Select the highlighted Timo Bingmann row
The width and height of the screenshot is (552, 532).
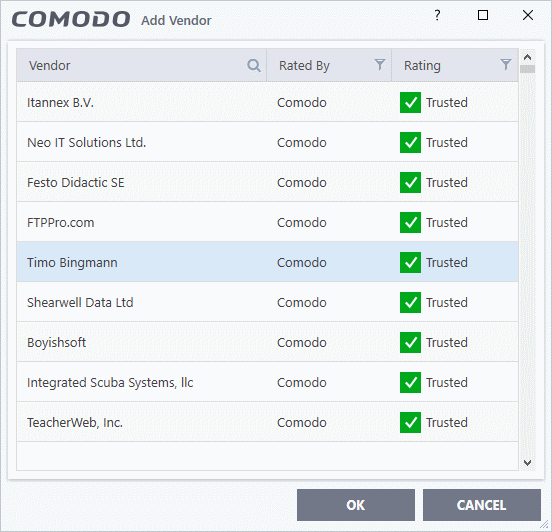click(x=267, y=262)
